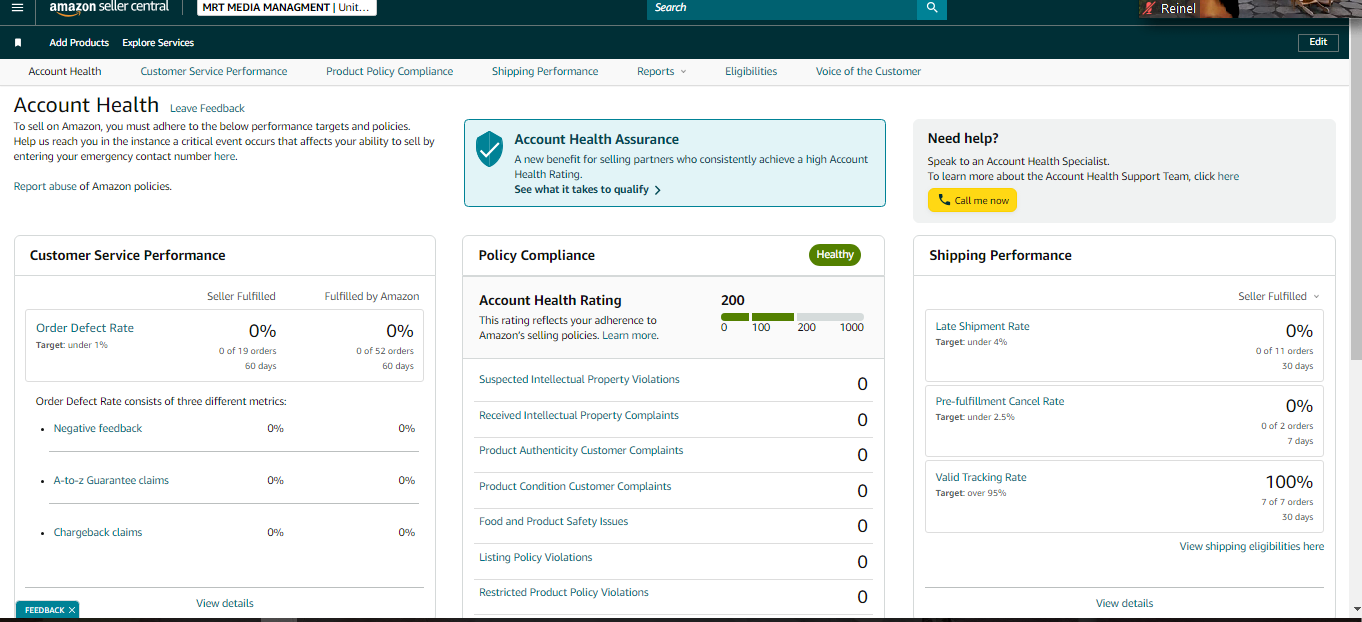
Task: Open Product Condition Customer Complaints
Action: [575, 487]
